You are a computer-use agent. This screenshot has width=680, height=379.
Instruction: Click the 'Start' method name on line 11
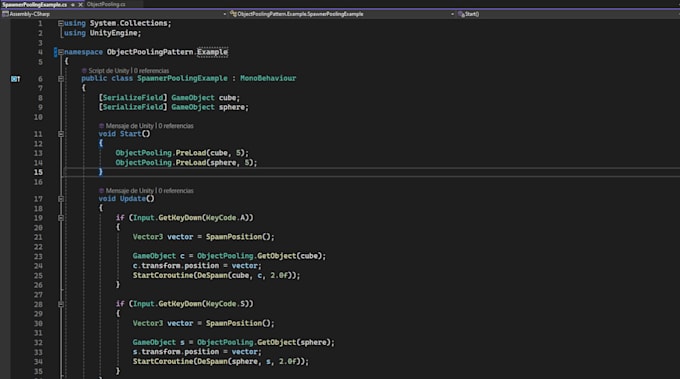coord(131,134)
